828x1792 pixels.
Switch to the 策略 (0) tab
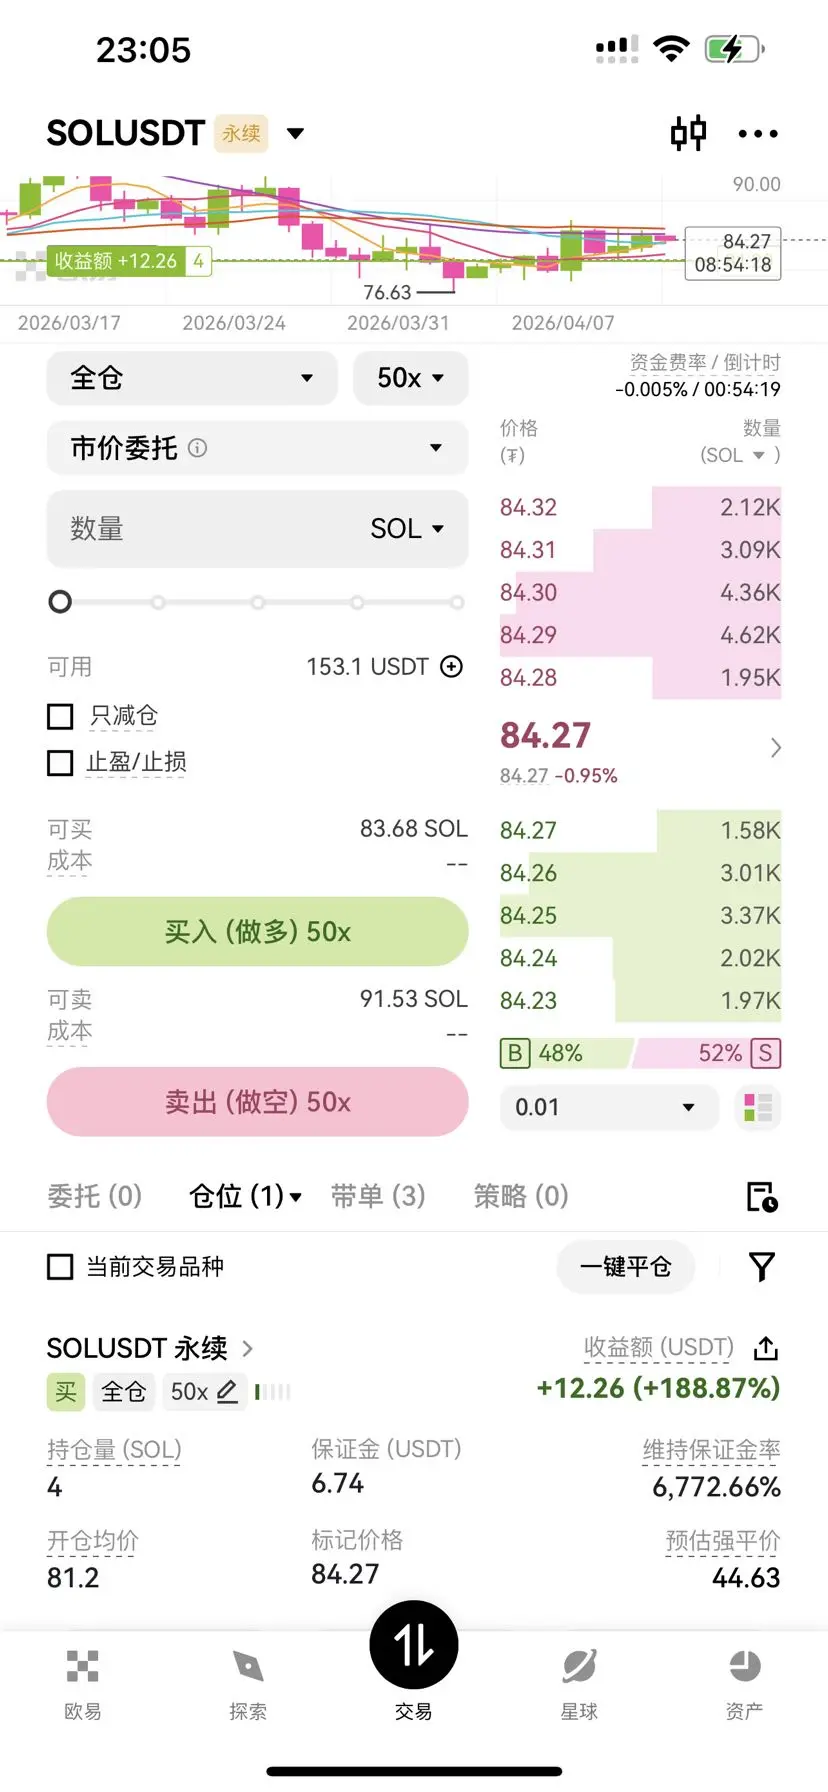click(521, 1196)
